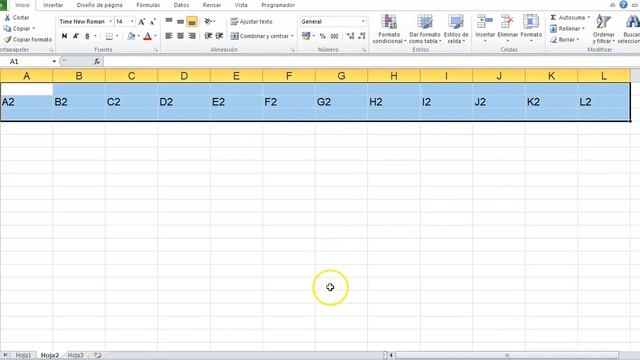640x360 pixels.
Task: Select column D header
Action: pyautogui.click(x=184, y=76)
